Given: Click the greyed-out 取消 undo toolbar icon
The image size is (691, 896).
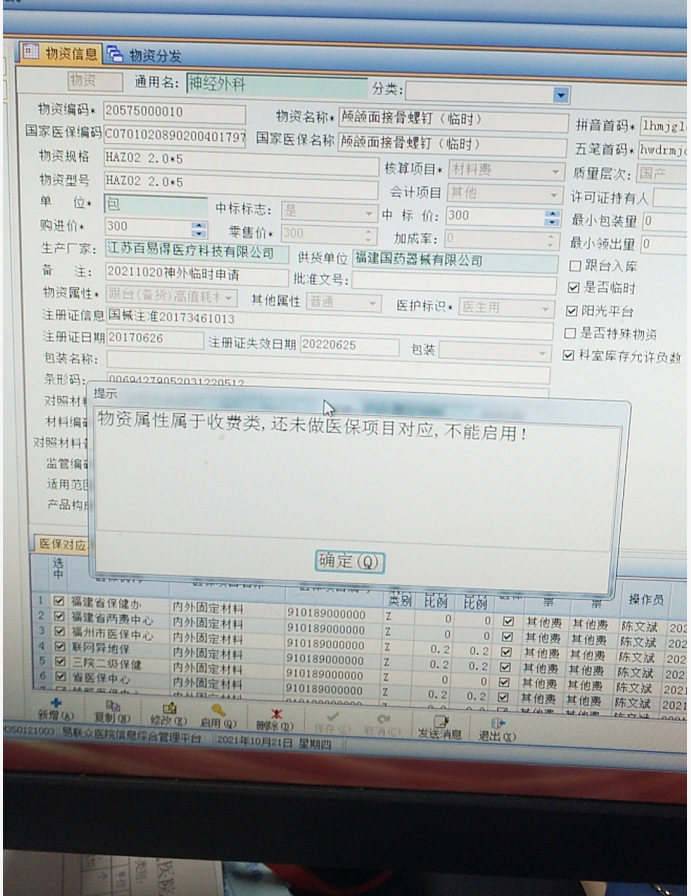Looking at the screenshot, I should (382, 719).
